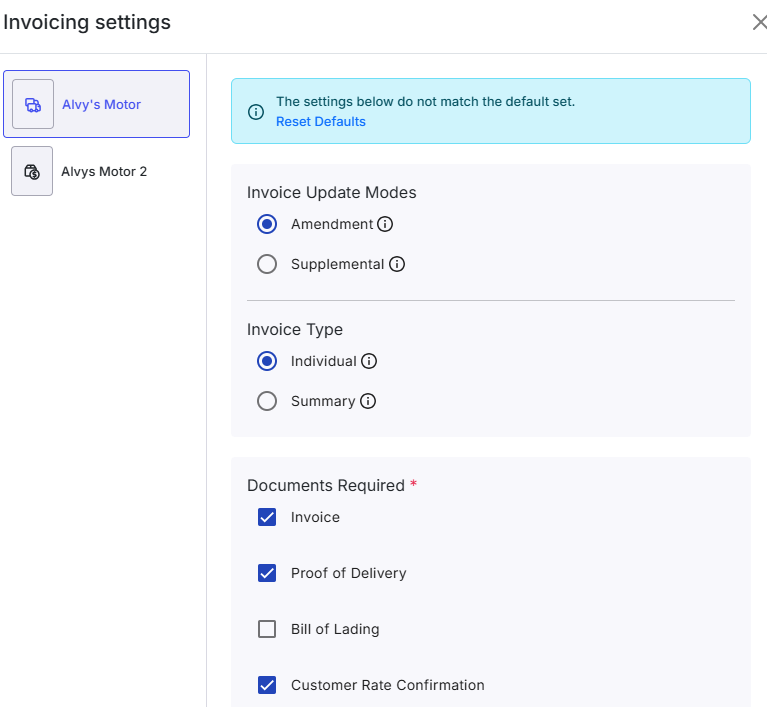The height and width of the screenshot is (707, 767).
Task: Click the Customer Rate Confirmation label
Action: click(388, 685)
